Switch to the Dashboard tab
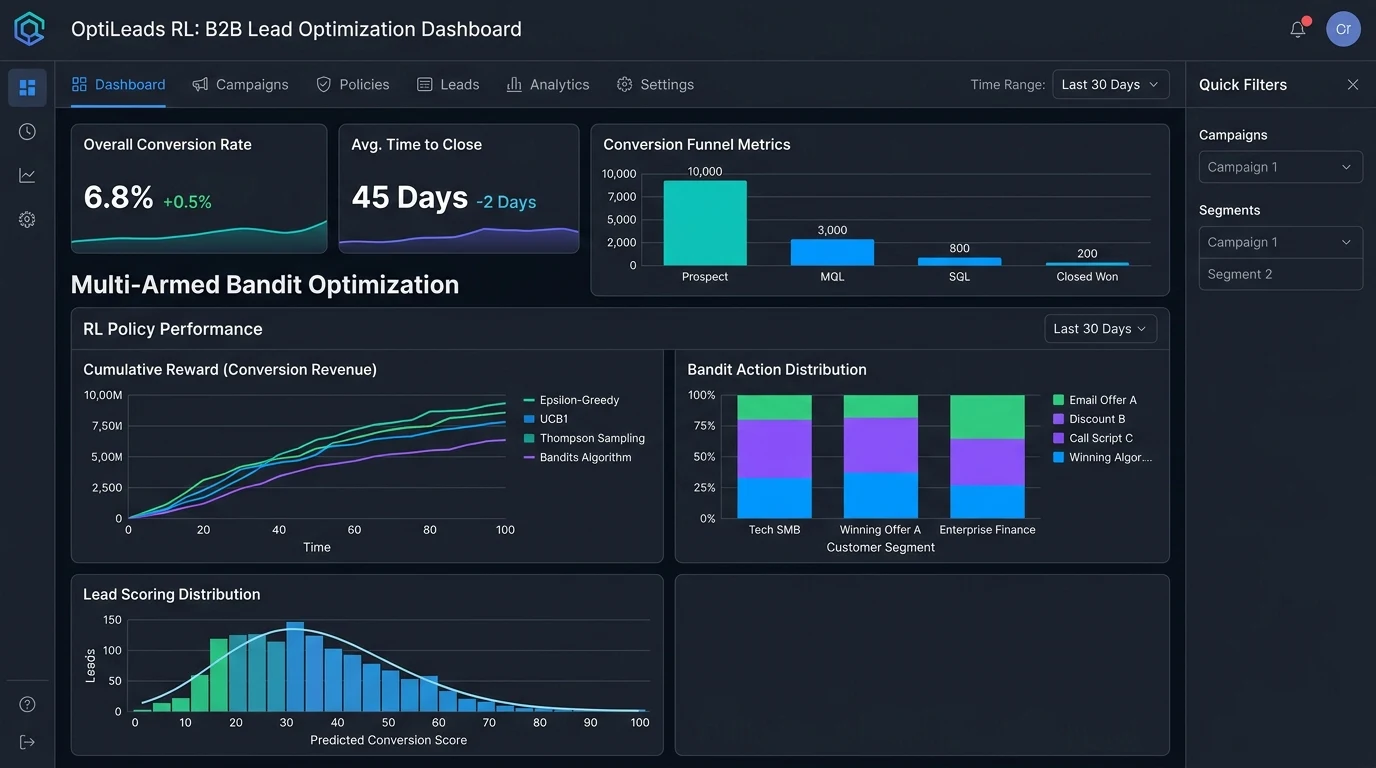 coord(119,85)
